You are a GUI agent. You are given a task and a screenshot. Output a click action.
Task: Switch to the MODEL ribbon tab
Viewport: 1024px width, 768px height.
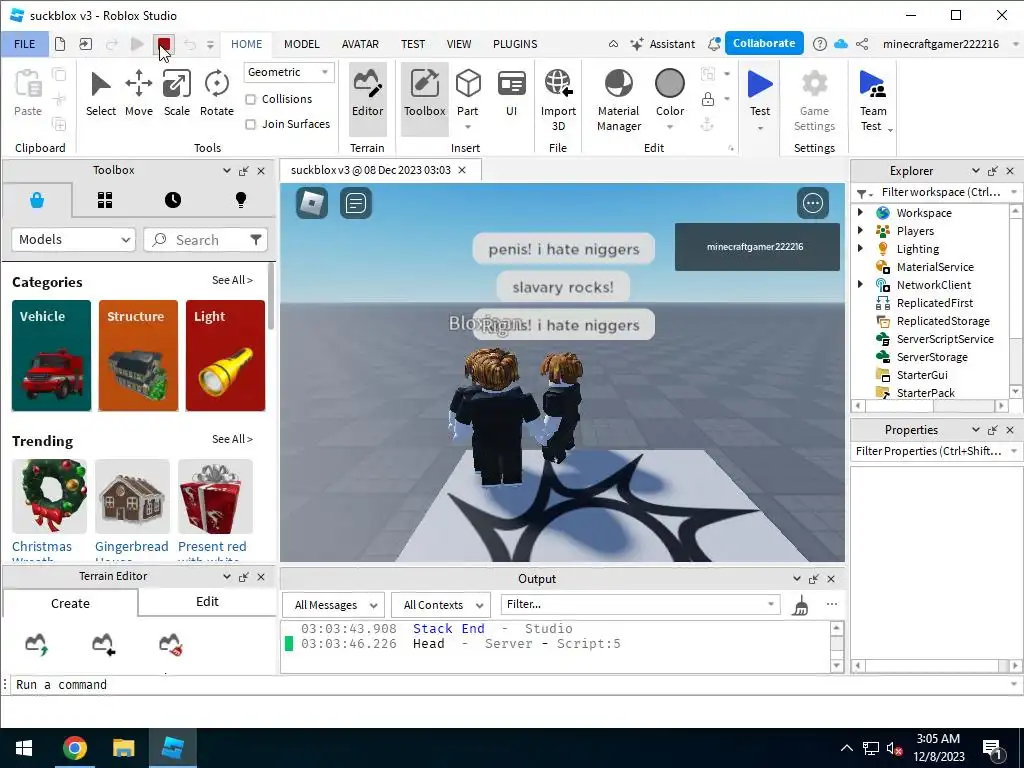pyautogui.click(x=302, y=44)
